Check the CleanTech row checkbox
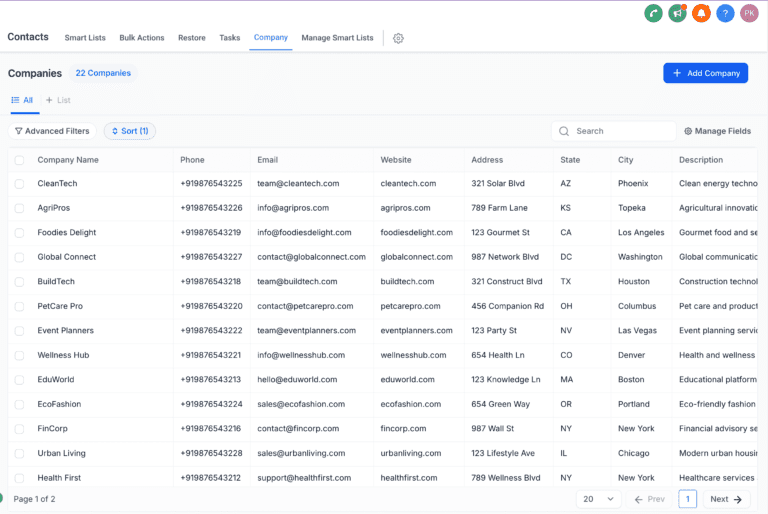The height and width of the screenshot is (514, 768). click(x=19, y=184)
